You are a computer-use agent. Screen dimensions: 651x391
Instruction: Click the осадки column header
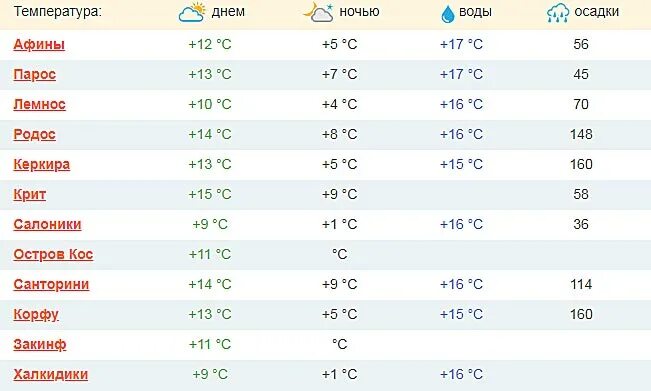597,12
